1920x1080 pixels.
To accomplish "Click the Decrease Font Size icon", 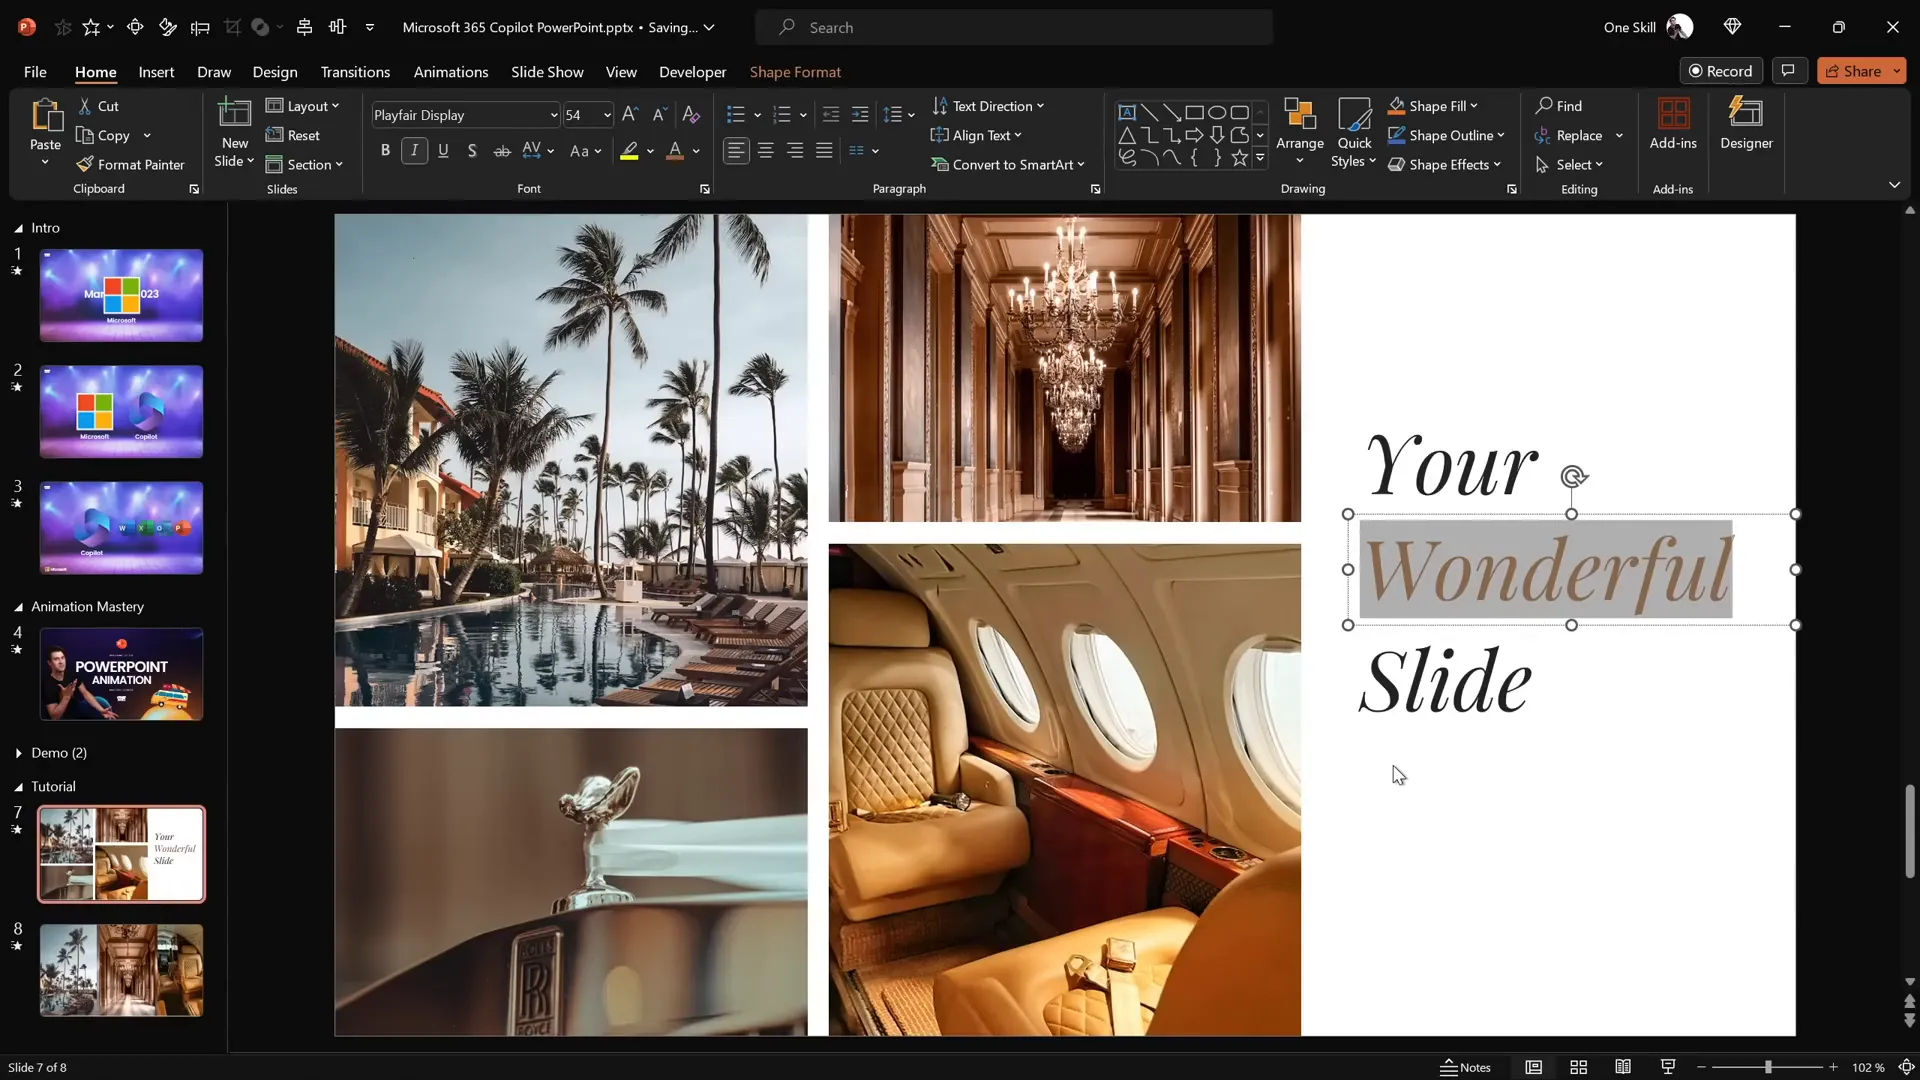I will click(x=659, y=115).
